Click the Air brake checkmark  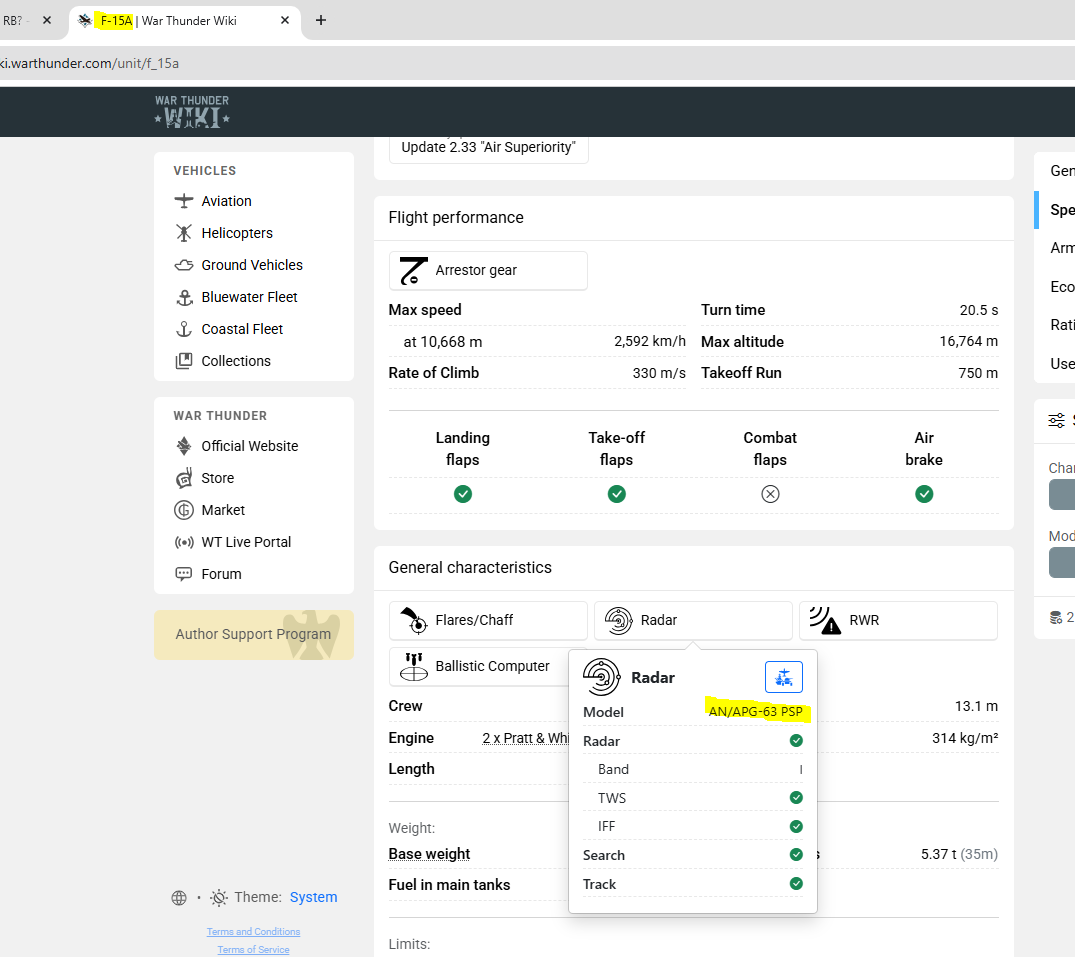pyautogui.click(x=924, y=494)
